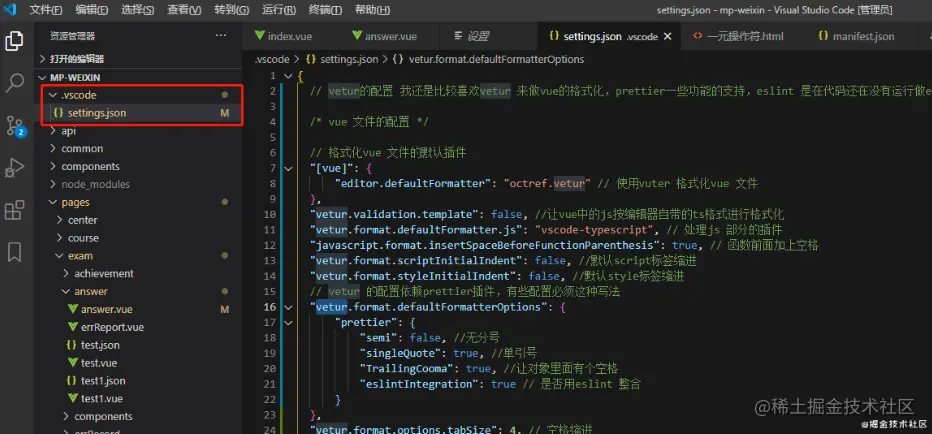932x434 pixels.
Task: Fold the prettier block at line 17
Action: 288,323
